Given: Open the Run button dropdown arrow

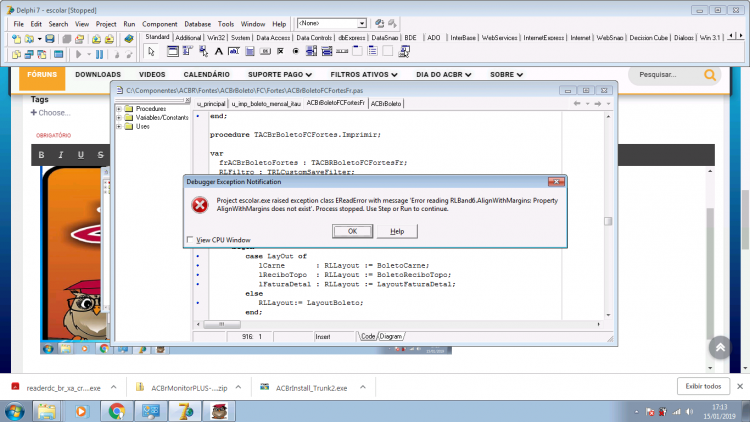Looking at the screenshot, I should pyautogui.click(x=89, y=55).
